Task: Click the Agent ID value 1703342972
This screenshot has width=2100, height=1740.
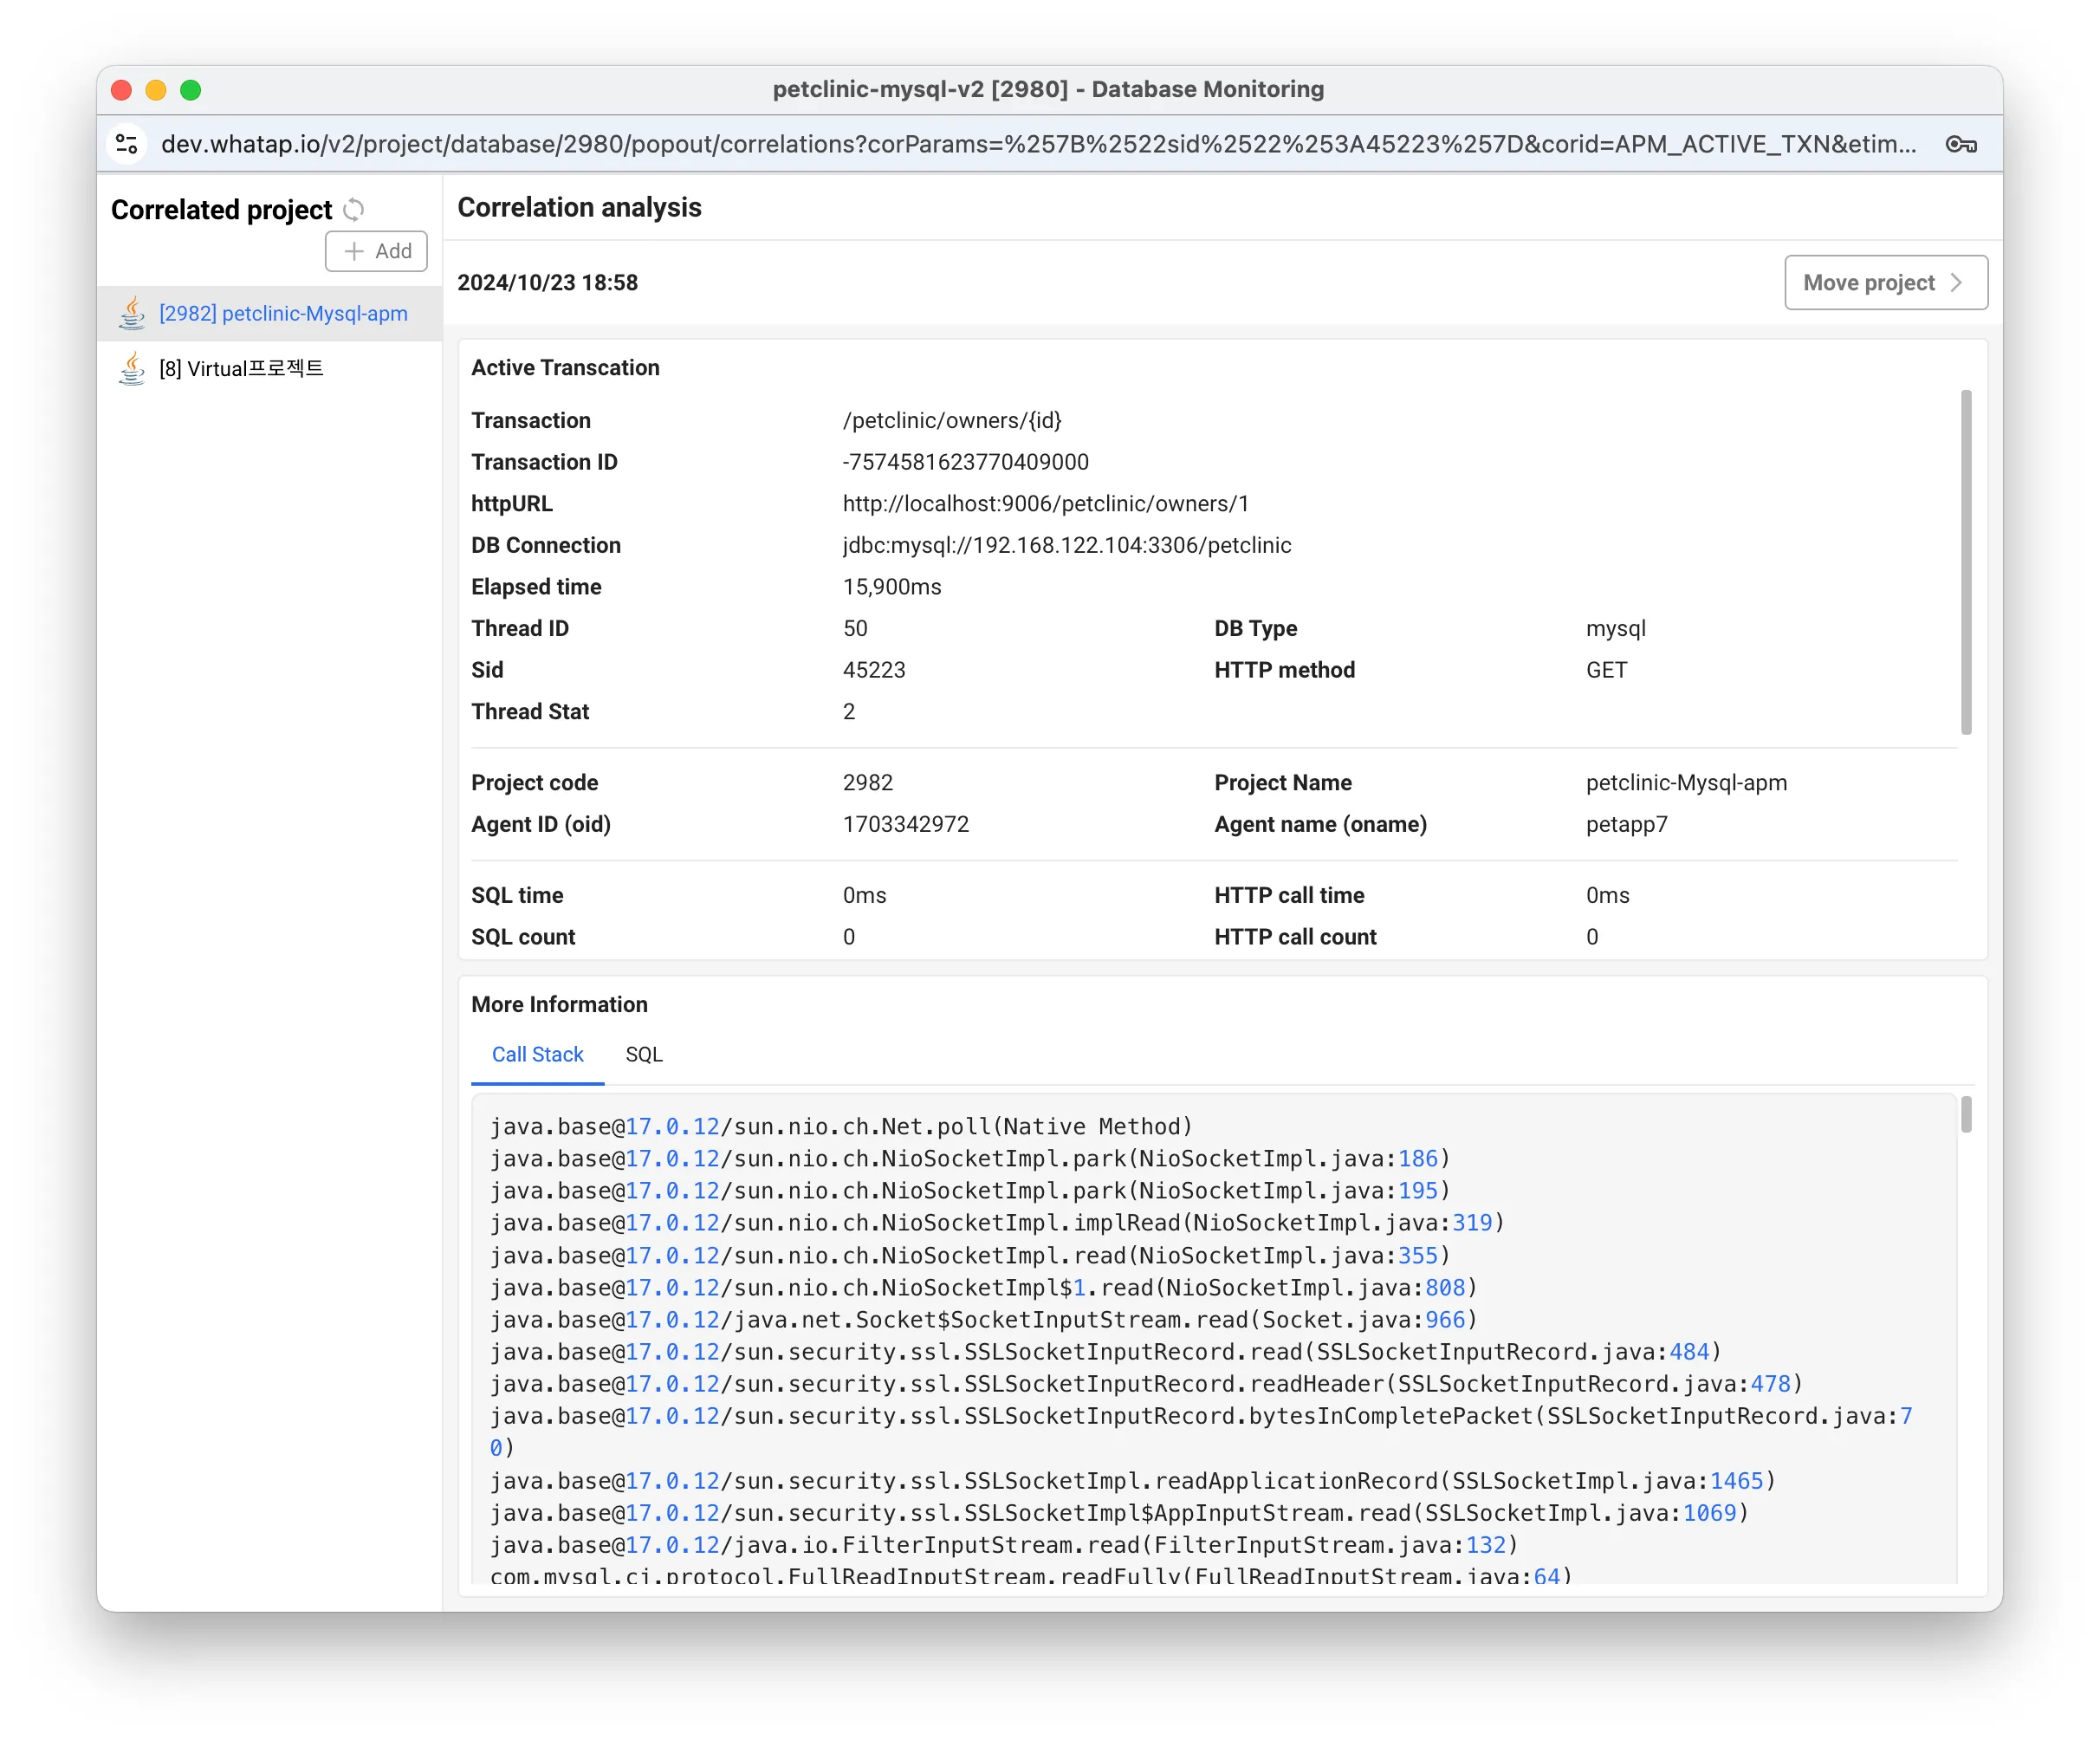Action: 906,825
